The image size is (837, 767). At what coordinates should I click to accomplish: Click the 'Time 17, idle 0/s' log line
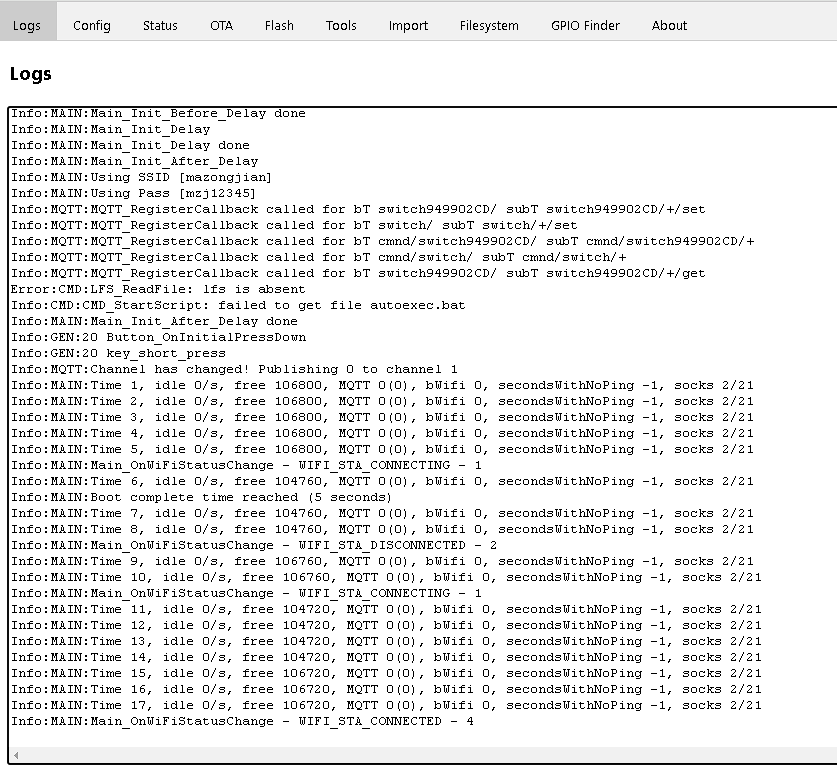pos(386,706)
